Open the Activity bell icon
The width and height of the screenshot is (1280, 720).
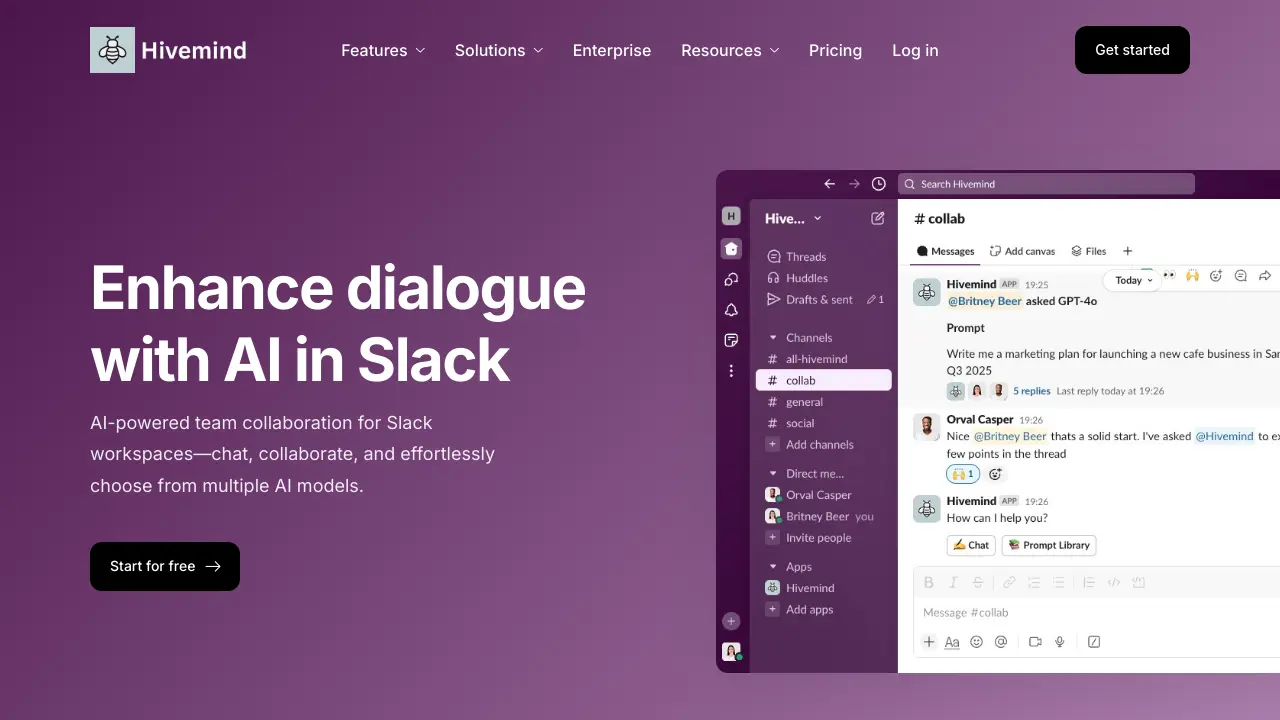(731, 310)
